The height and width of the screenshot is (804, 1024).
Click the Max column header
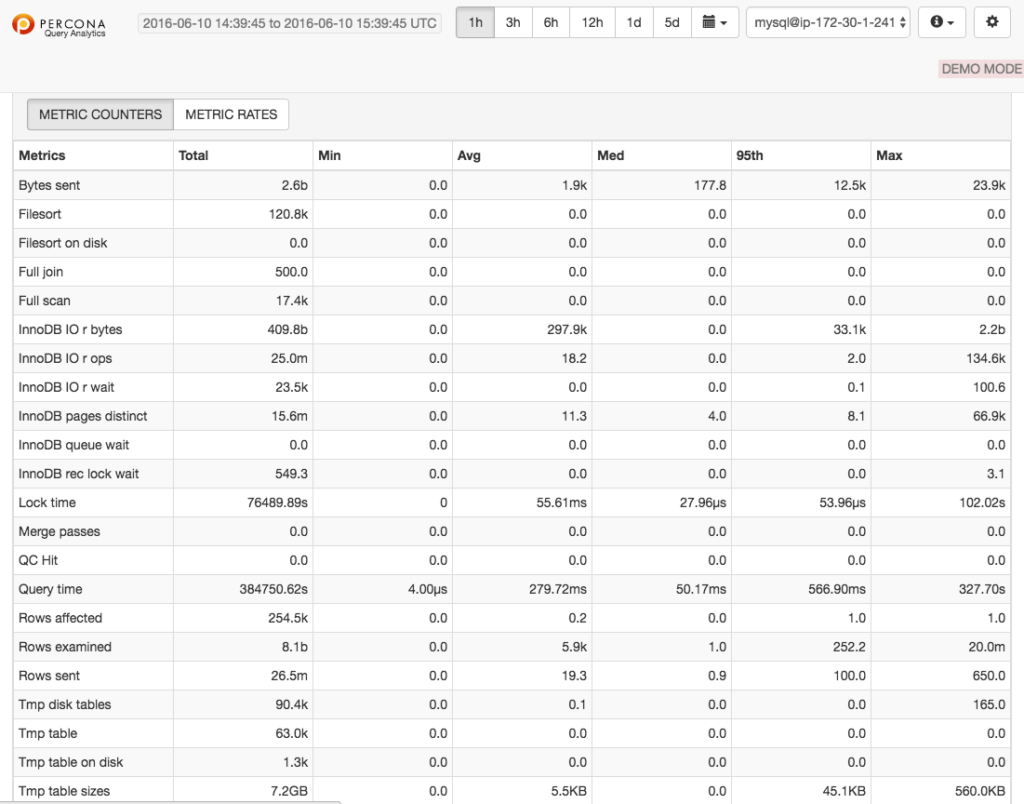[886, 156]
